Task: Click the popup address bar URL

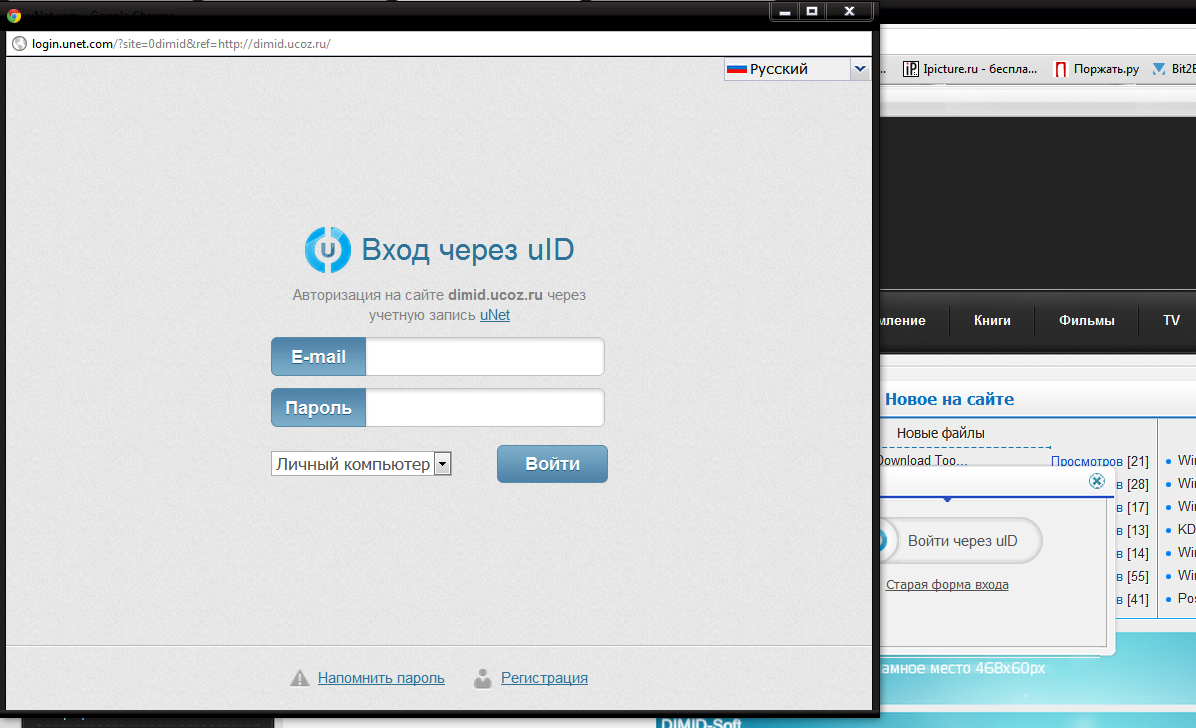Action: (x=182, y=44)
